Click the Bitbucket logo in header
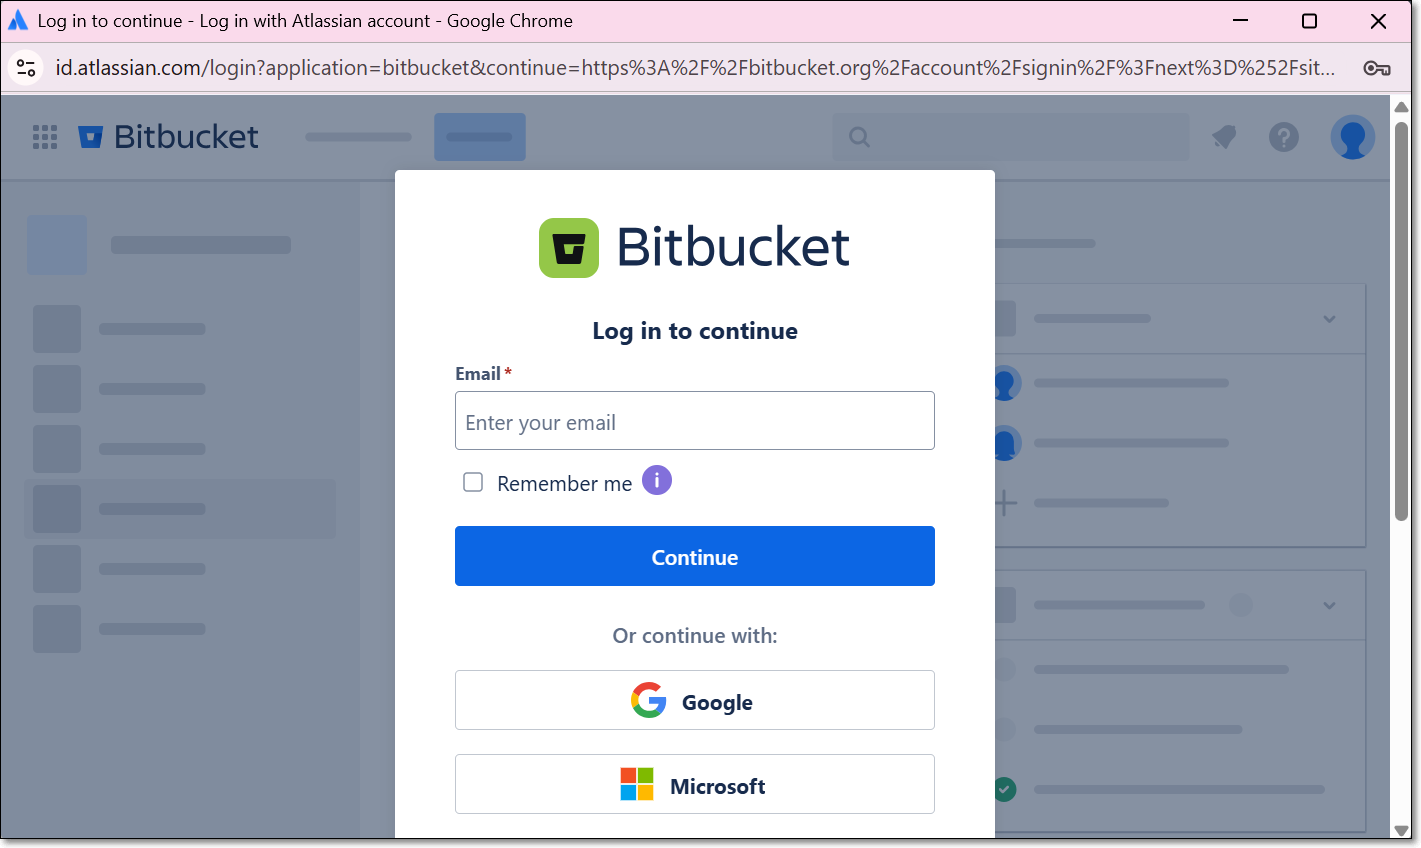This screenshot has width=1421, height=848. pos(168,137)
